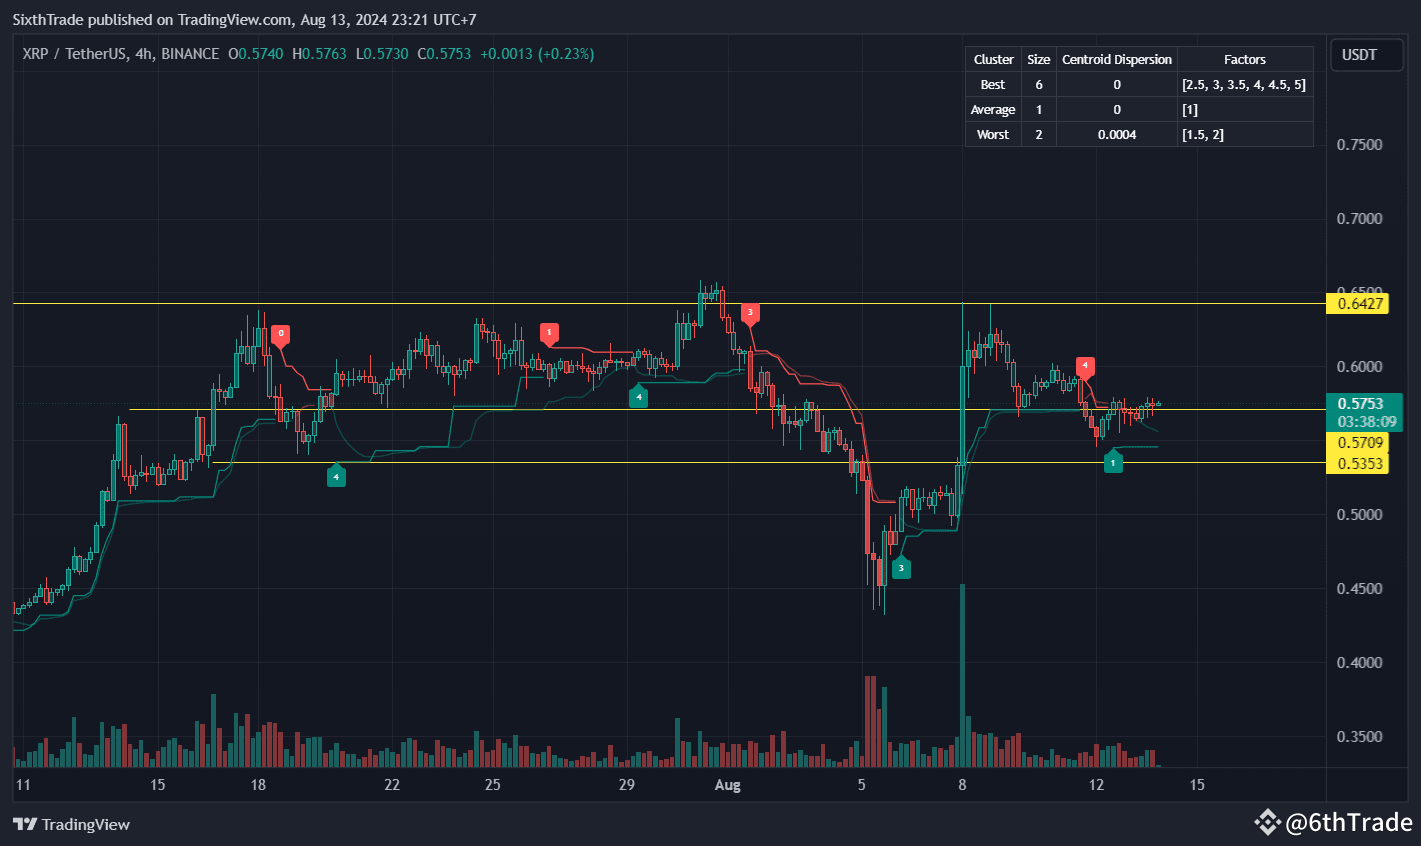
Task: Select the green buy marker labeled 3
Action: (900, 567)
